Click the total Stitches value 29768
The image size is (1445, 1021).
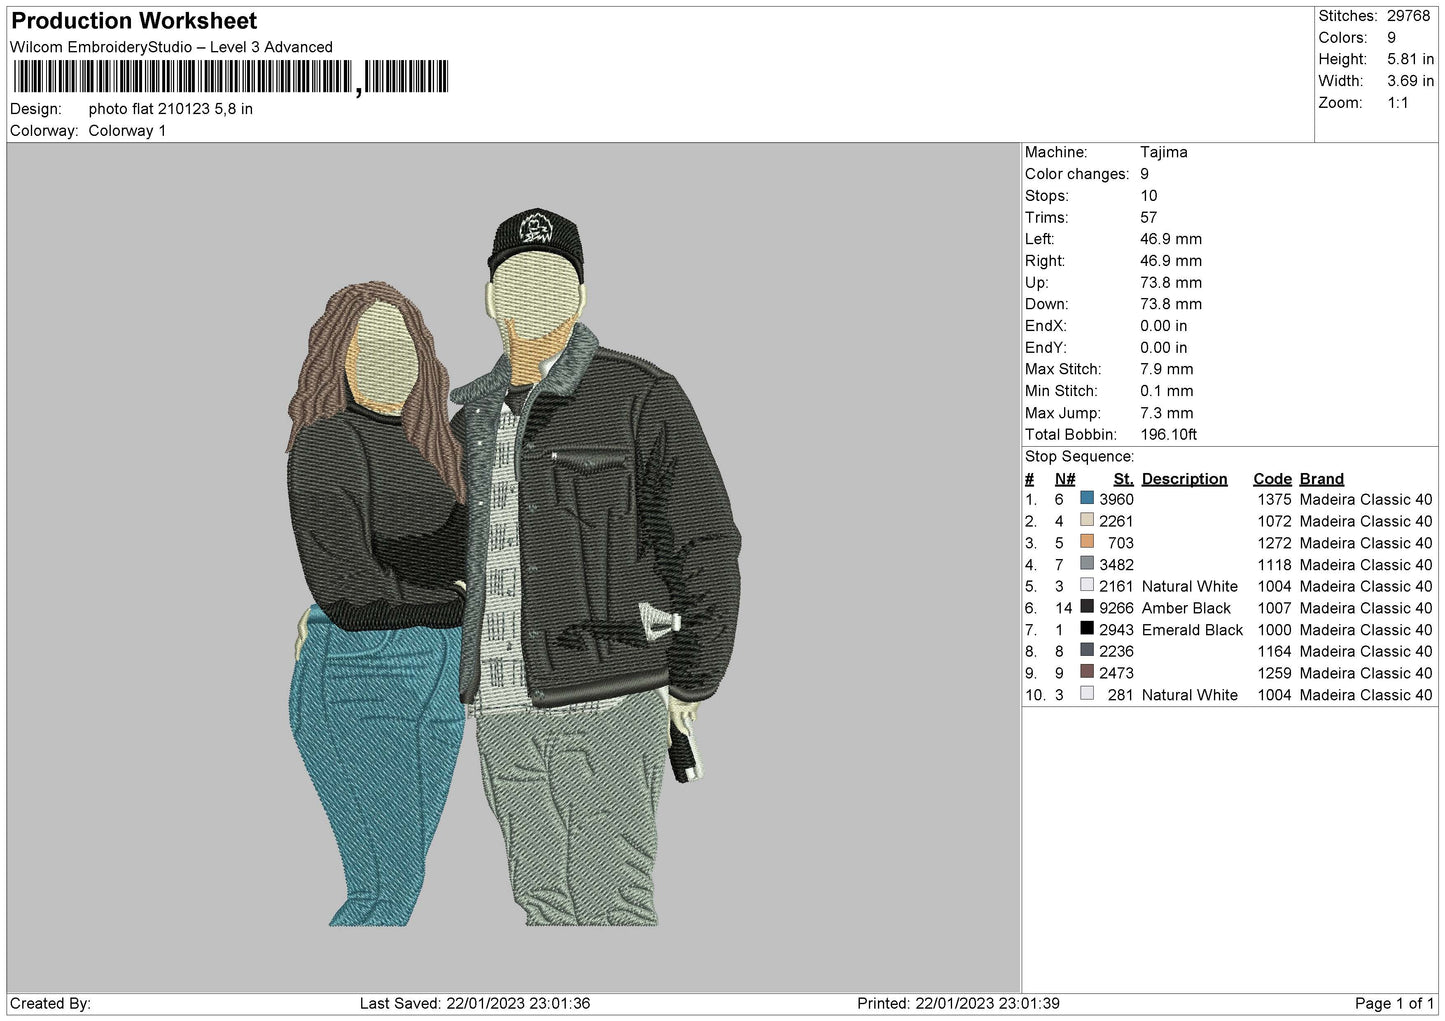1408,16
